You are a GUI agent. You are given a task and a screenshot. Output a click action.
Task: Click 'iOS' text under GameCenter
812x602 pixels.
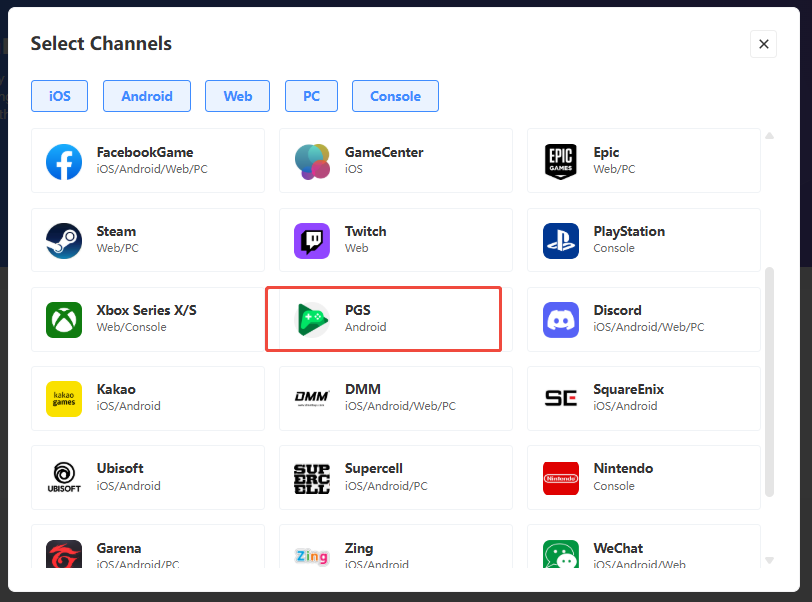pos(354,169)
